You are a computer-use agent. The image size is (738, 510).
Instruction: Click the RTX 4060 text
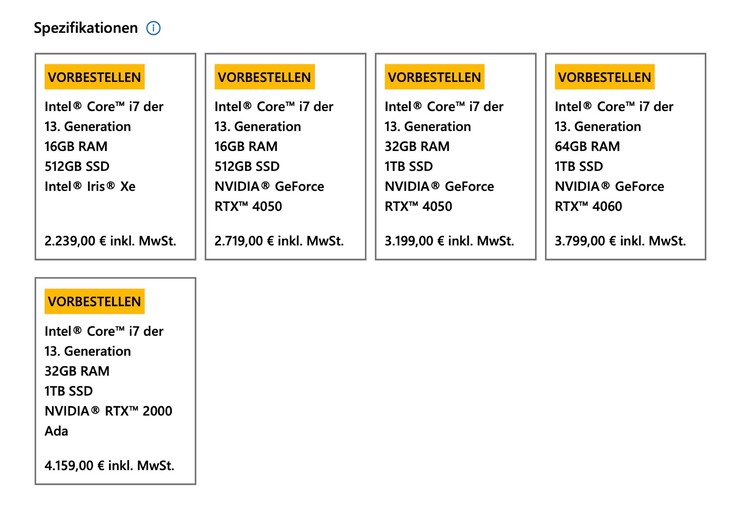point(588,206)
